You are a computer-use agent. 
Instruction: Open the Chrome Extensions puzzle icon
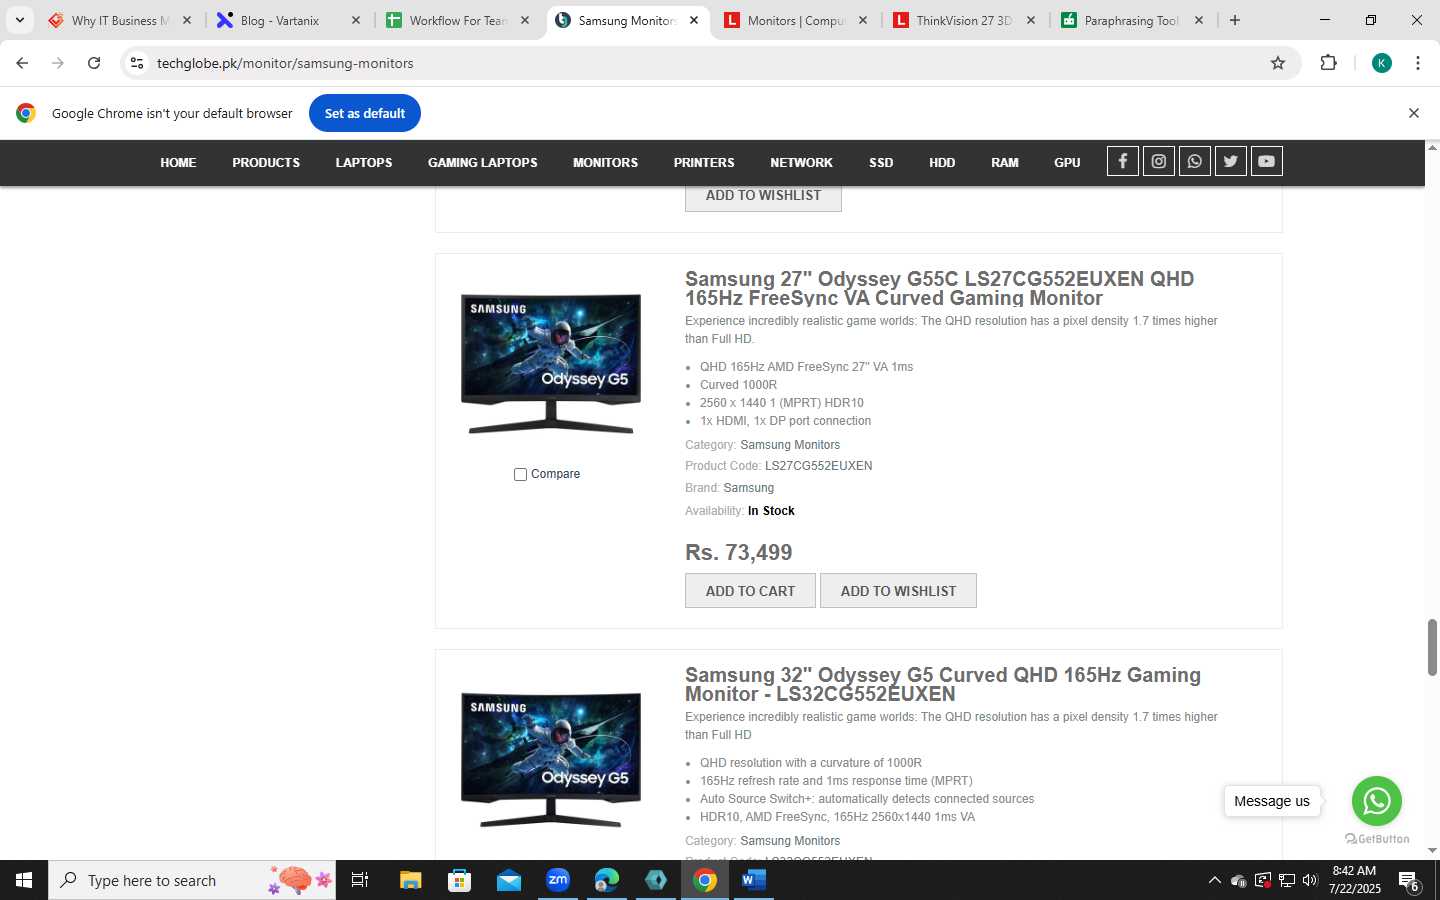pos(1328,63)
